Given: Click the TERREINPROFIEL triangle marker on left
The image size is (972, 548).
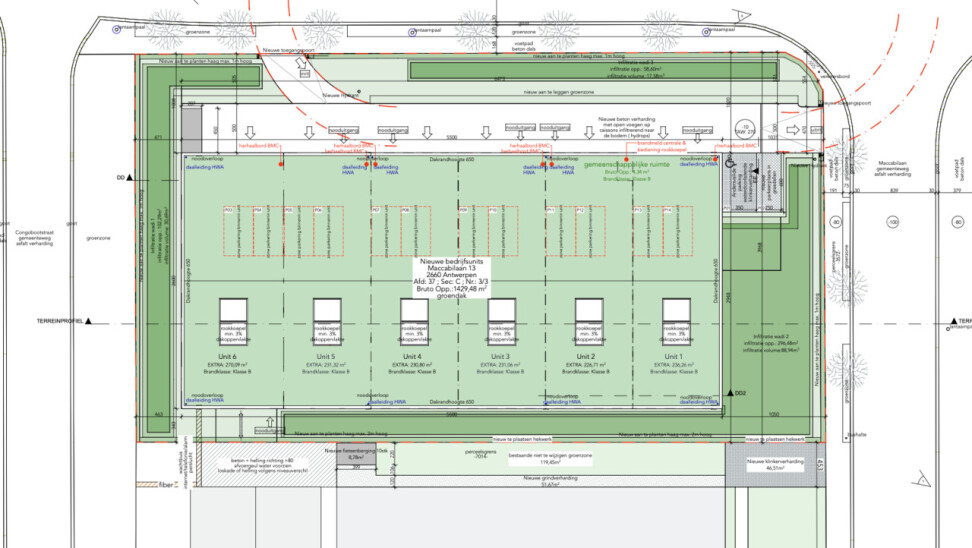Looking at the screenshot, I should (89, 321).
